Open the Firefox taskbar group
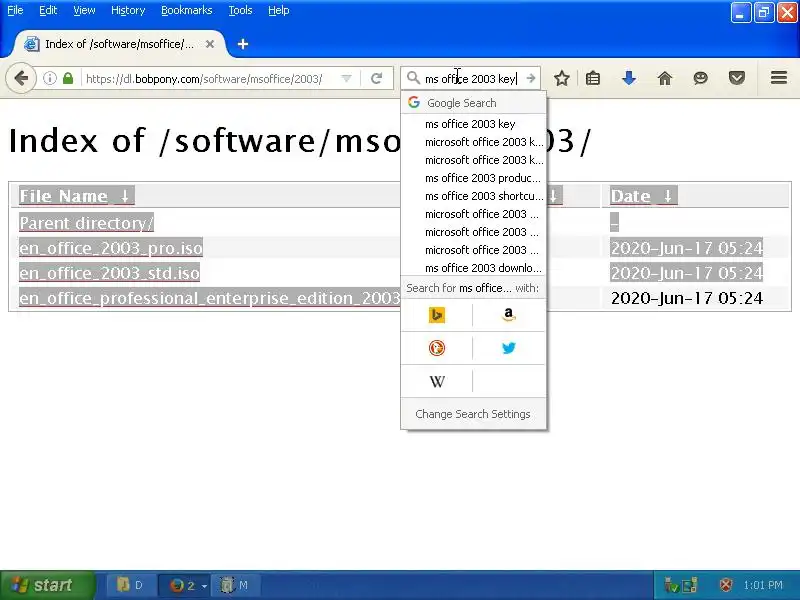 pos(185,585)
